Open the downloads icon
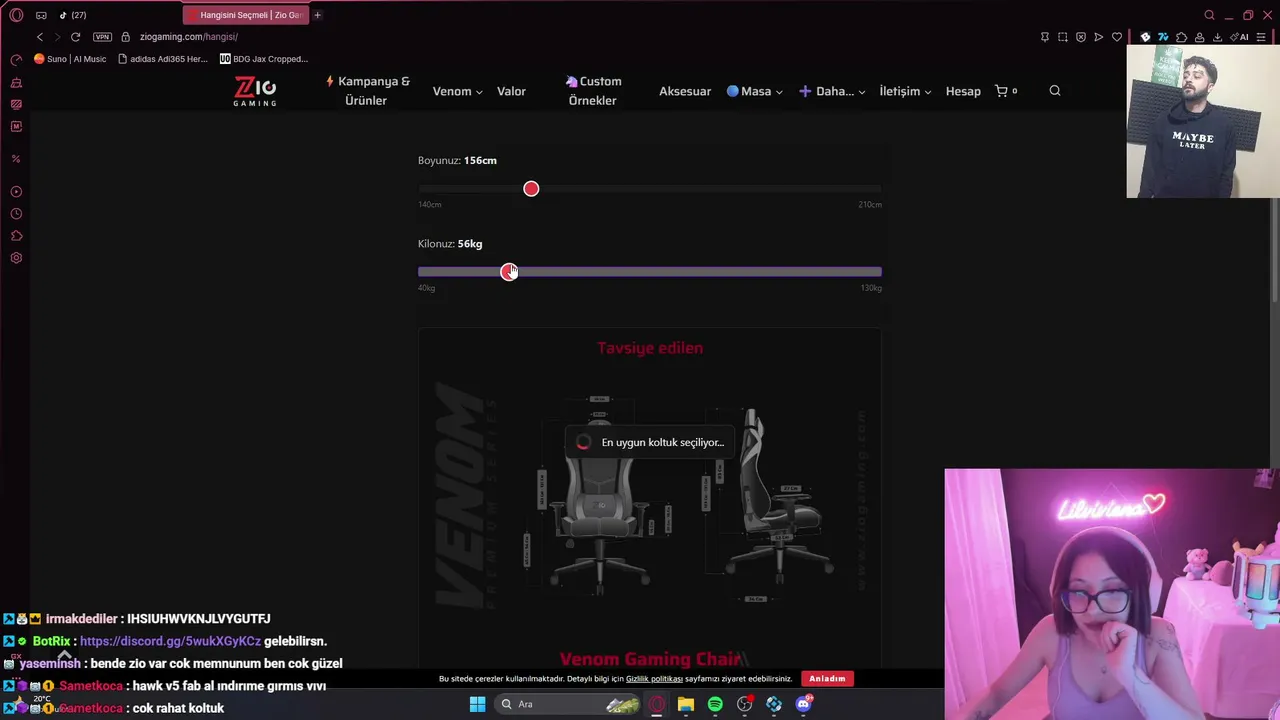The width and height of the screenshot is (1280, 720). coord(1217,37)
